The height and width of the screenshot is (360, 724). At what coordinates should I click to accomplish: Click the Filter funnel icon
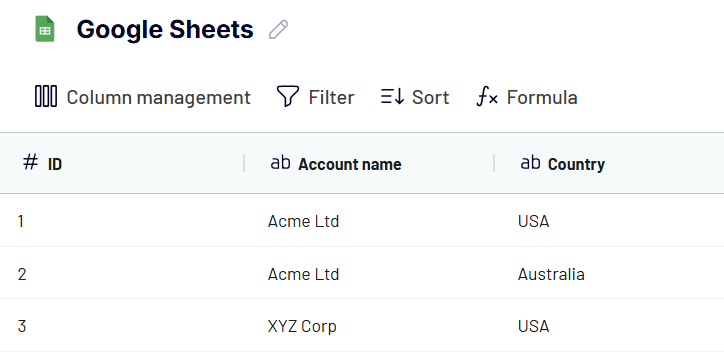[x=288, y=96]
